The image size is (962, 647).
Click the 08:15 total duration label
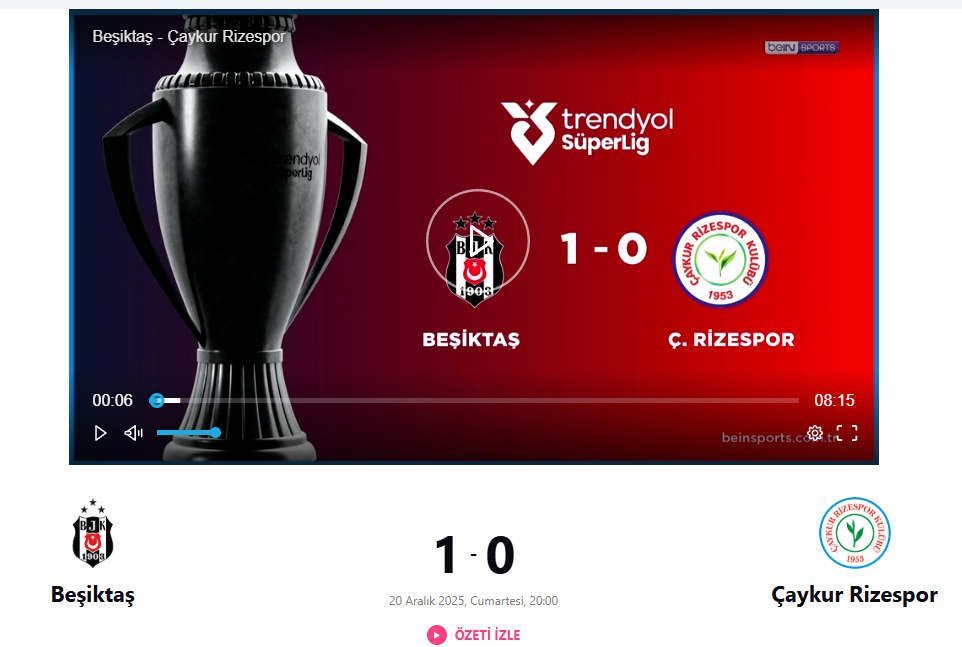click(x=834, y=400)
